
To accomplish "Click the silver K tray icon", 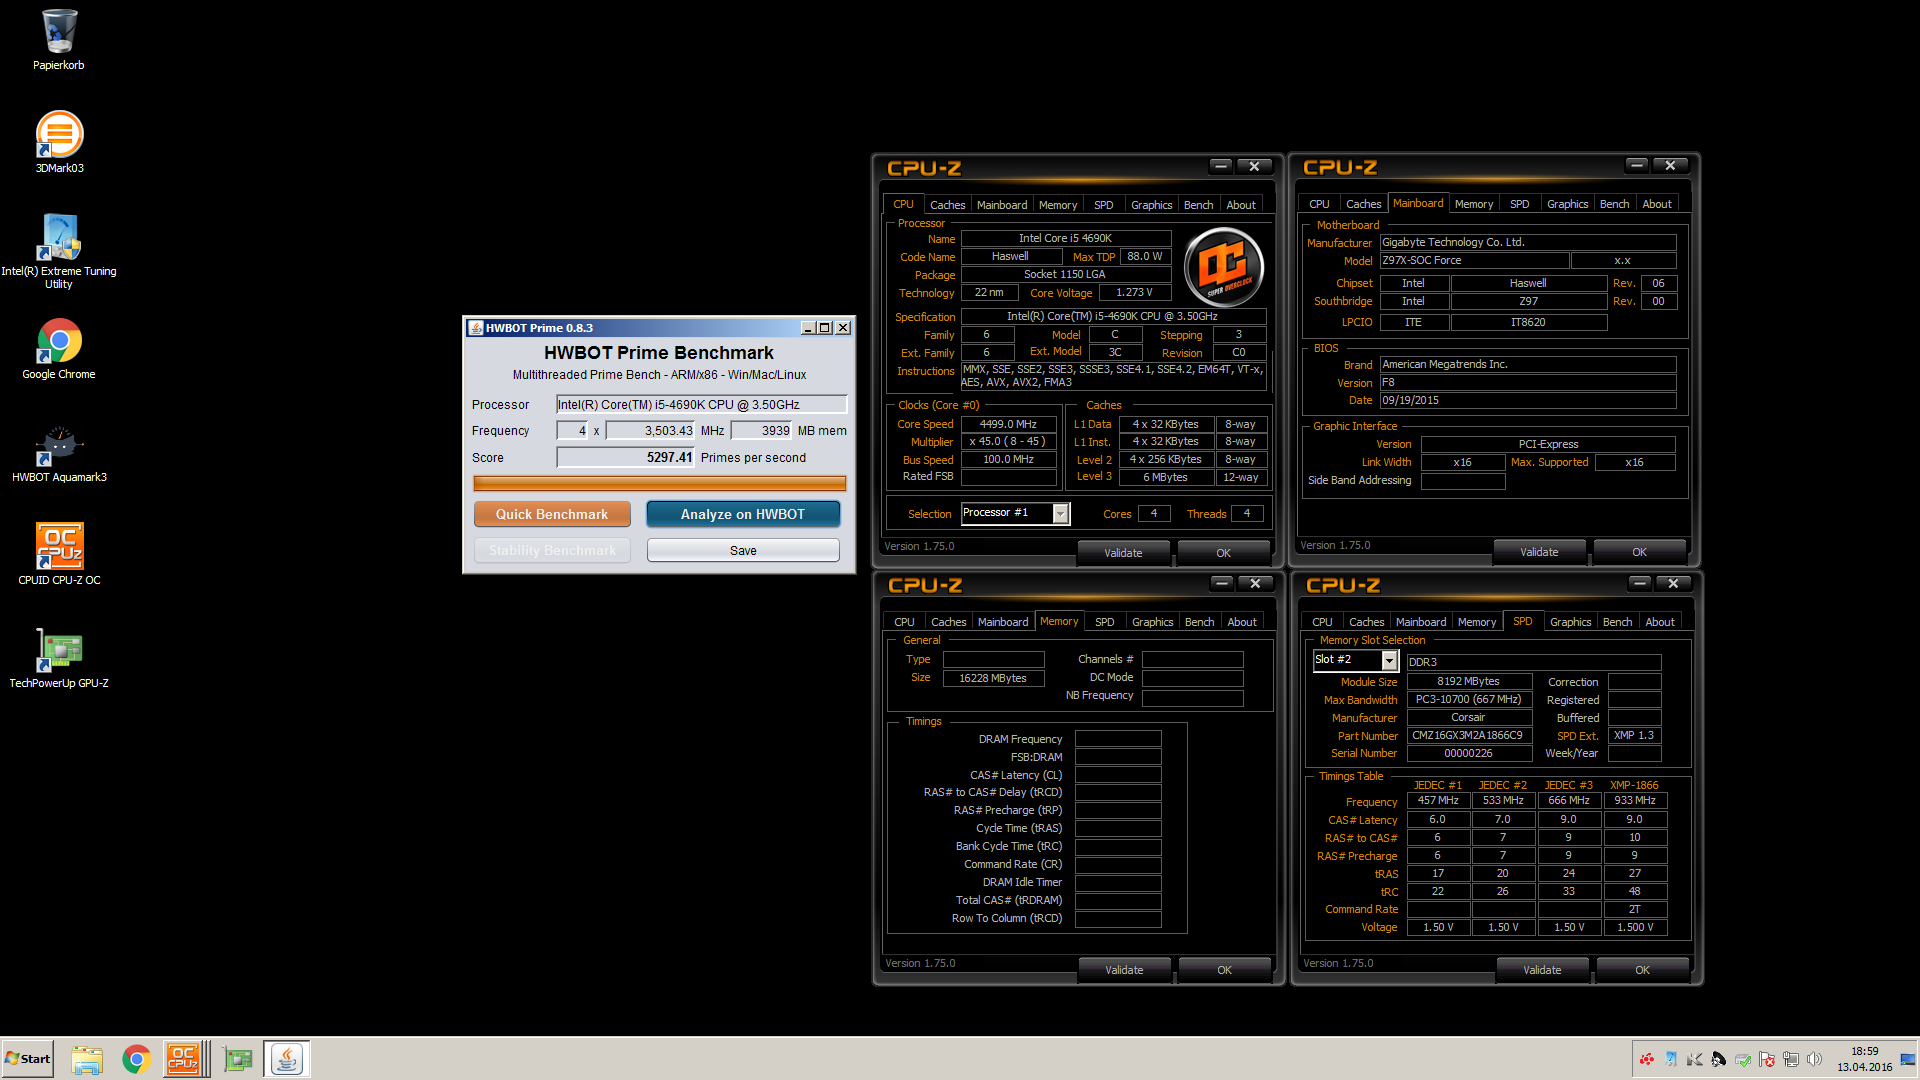I will tap(1694, 1059).
